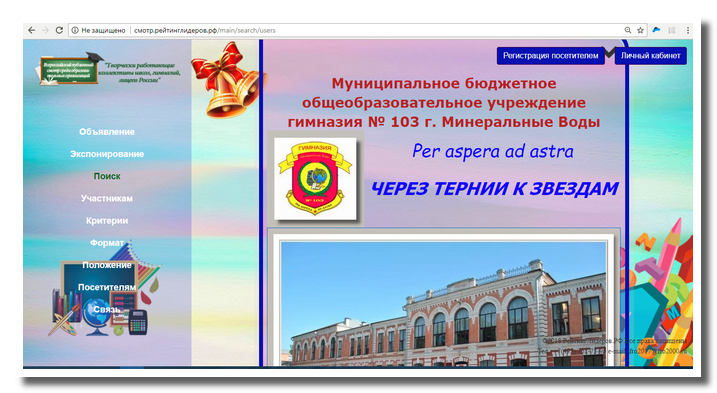Image resolution: width=717 pixels, height=393 pixels.
Task: Click the zoom magnifier icon in address bar
Action: [x=628, y=30]
